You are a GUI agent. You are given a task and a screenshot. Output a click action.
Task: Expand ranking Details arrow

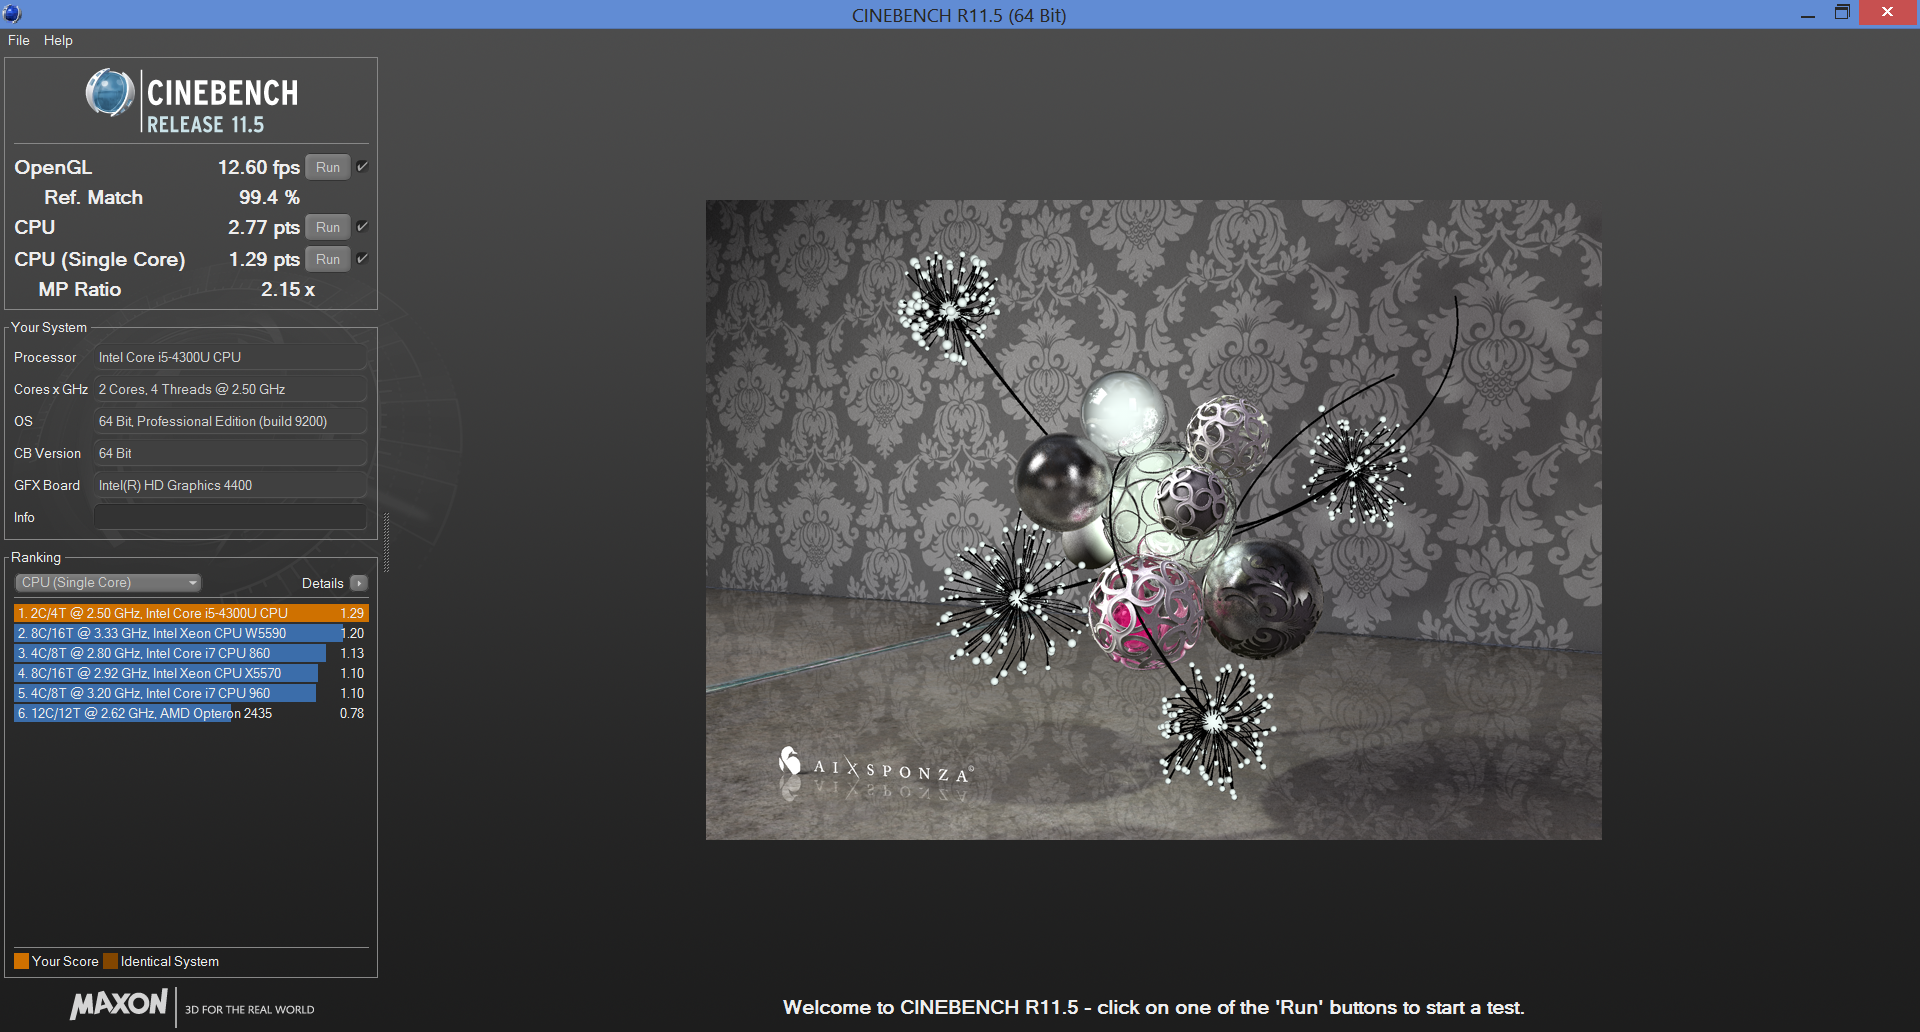[x=359, y=583]
